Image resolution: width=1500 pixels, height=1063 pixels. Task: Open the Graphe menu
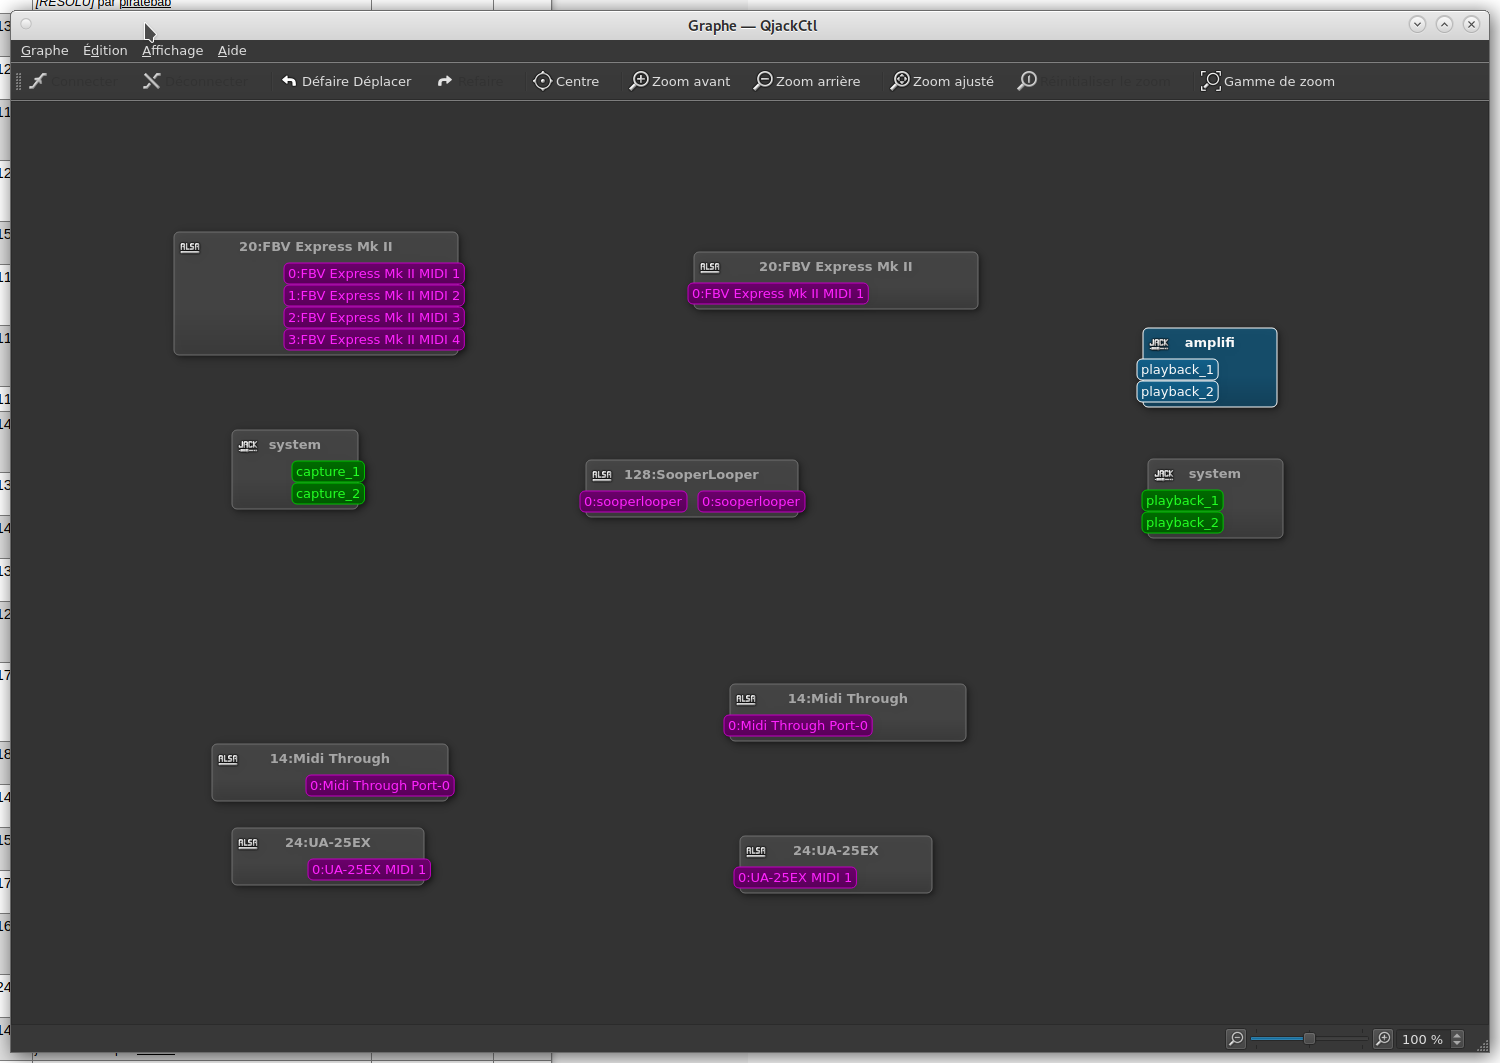45,51
